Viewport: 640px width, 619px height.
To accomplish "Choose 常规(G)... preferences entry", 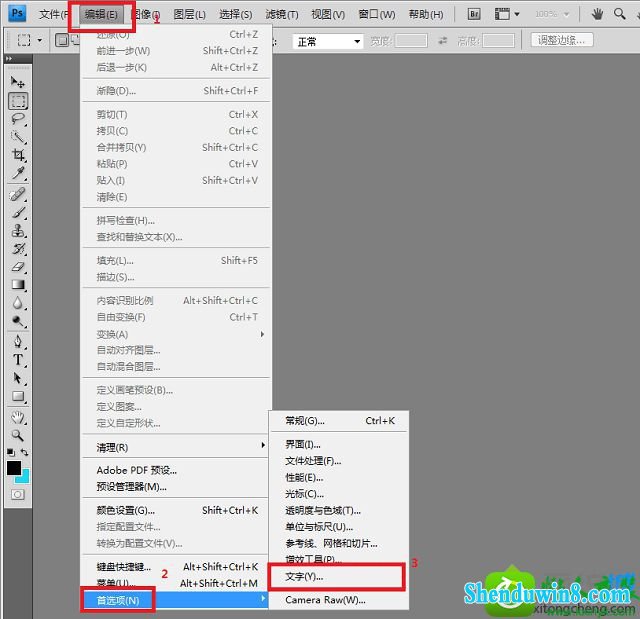I will click(x=339, y=420).
